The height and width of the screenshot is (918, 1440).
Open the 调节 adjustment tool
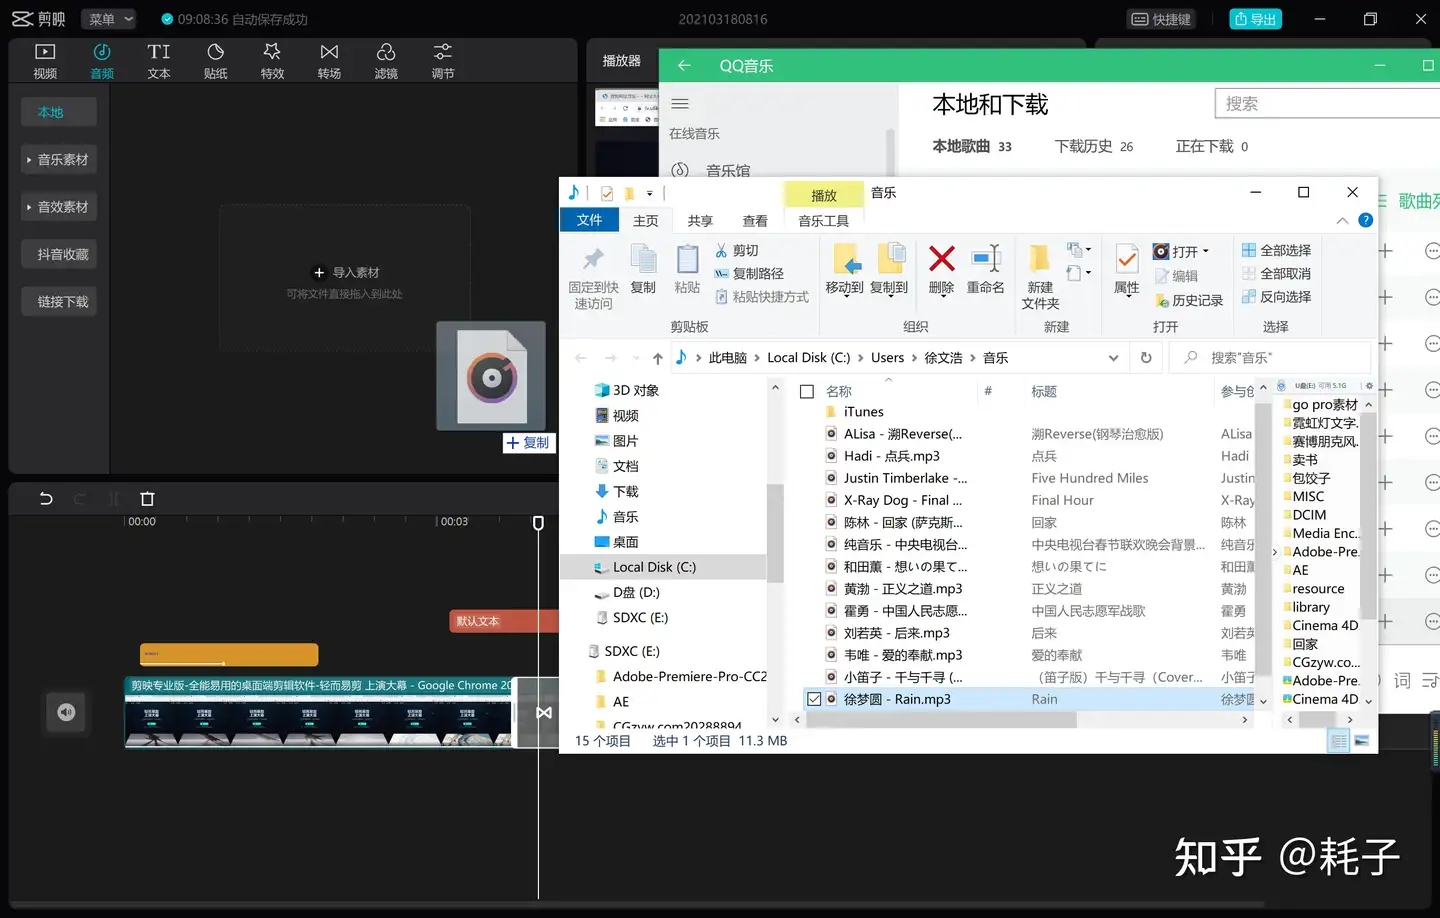point(443,60)
